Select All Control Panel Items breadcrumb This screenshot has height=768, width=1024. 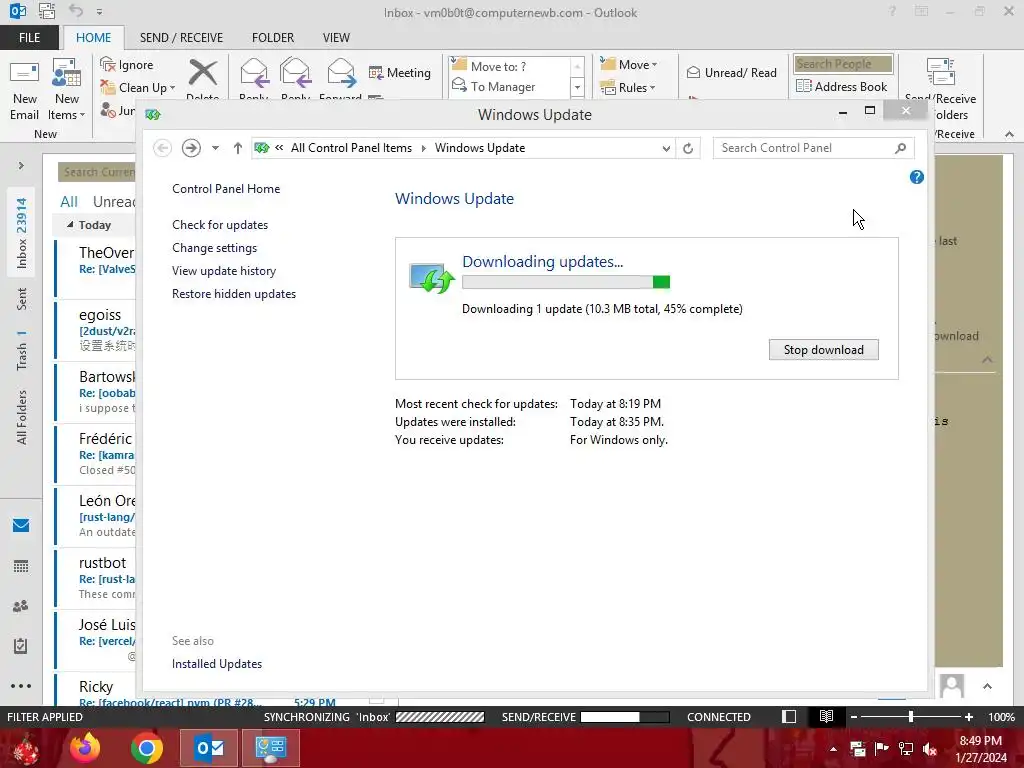click(351, 148)
